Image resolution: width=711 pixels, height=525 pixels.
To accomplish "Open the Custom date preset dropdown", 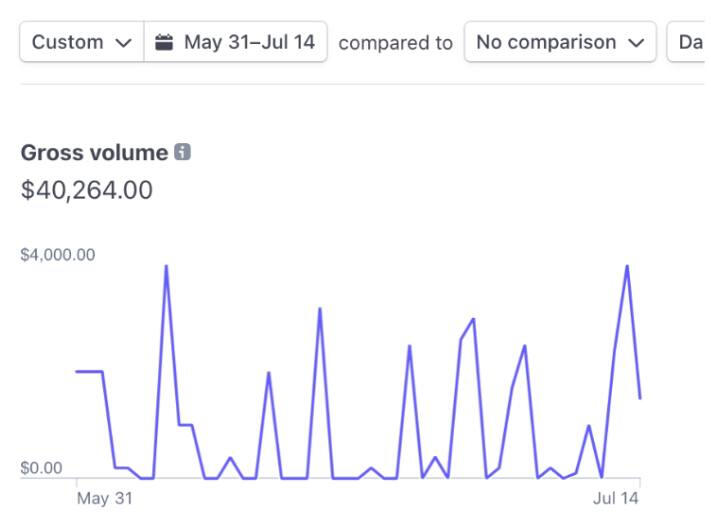I will [x=81, y=42].
